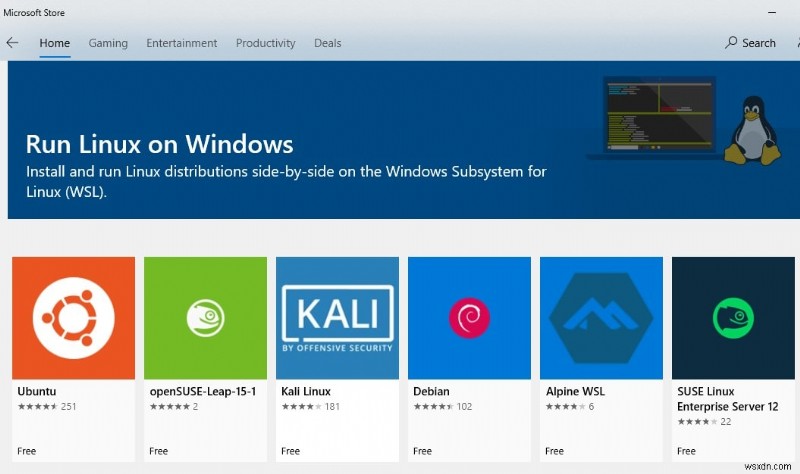
Task: Click openSUSE's star rating with 2 reviews
Action: click(x=173, y=407)
